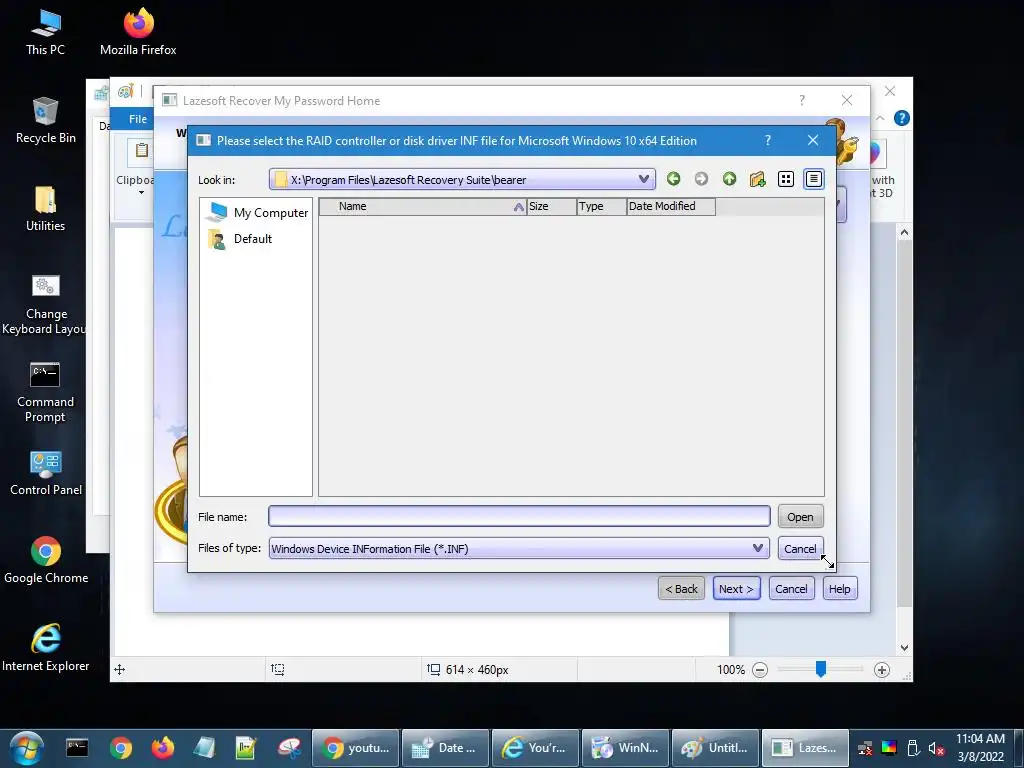Collapse the Paint ribbon chevron
Image resolution: width=1024 pixels, height=768 pixels.
[880, 118]
